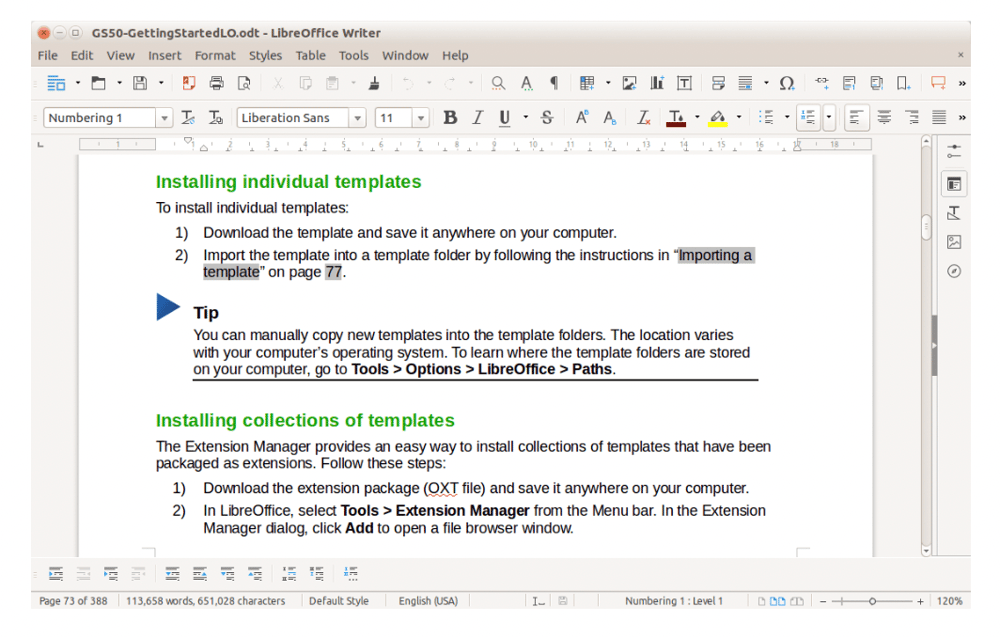Insert a page break
Image resolution: width=1000 pixels, height=637 pixels.
pyautogui.click(x=718, y=83)
